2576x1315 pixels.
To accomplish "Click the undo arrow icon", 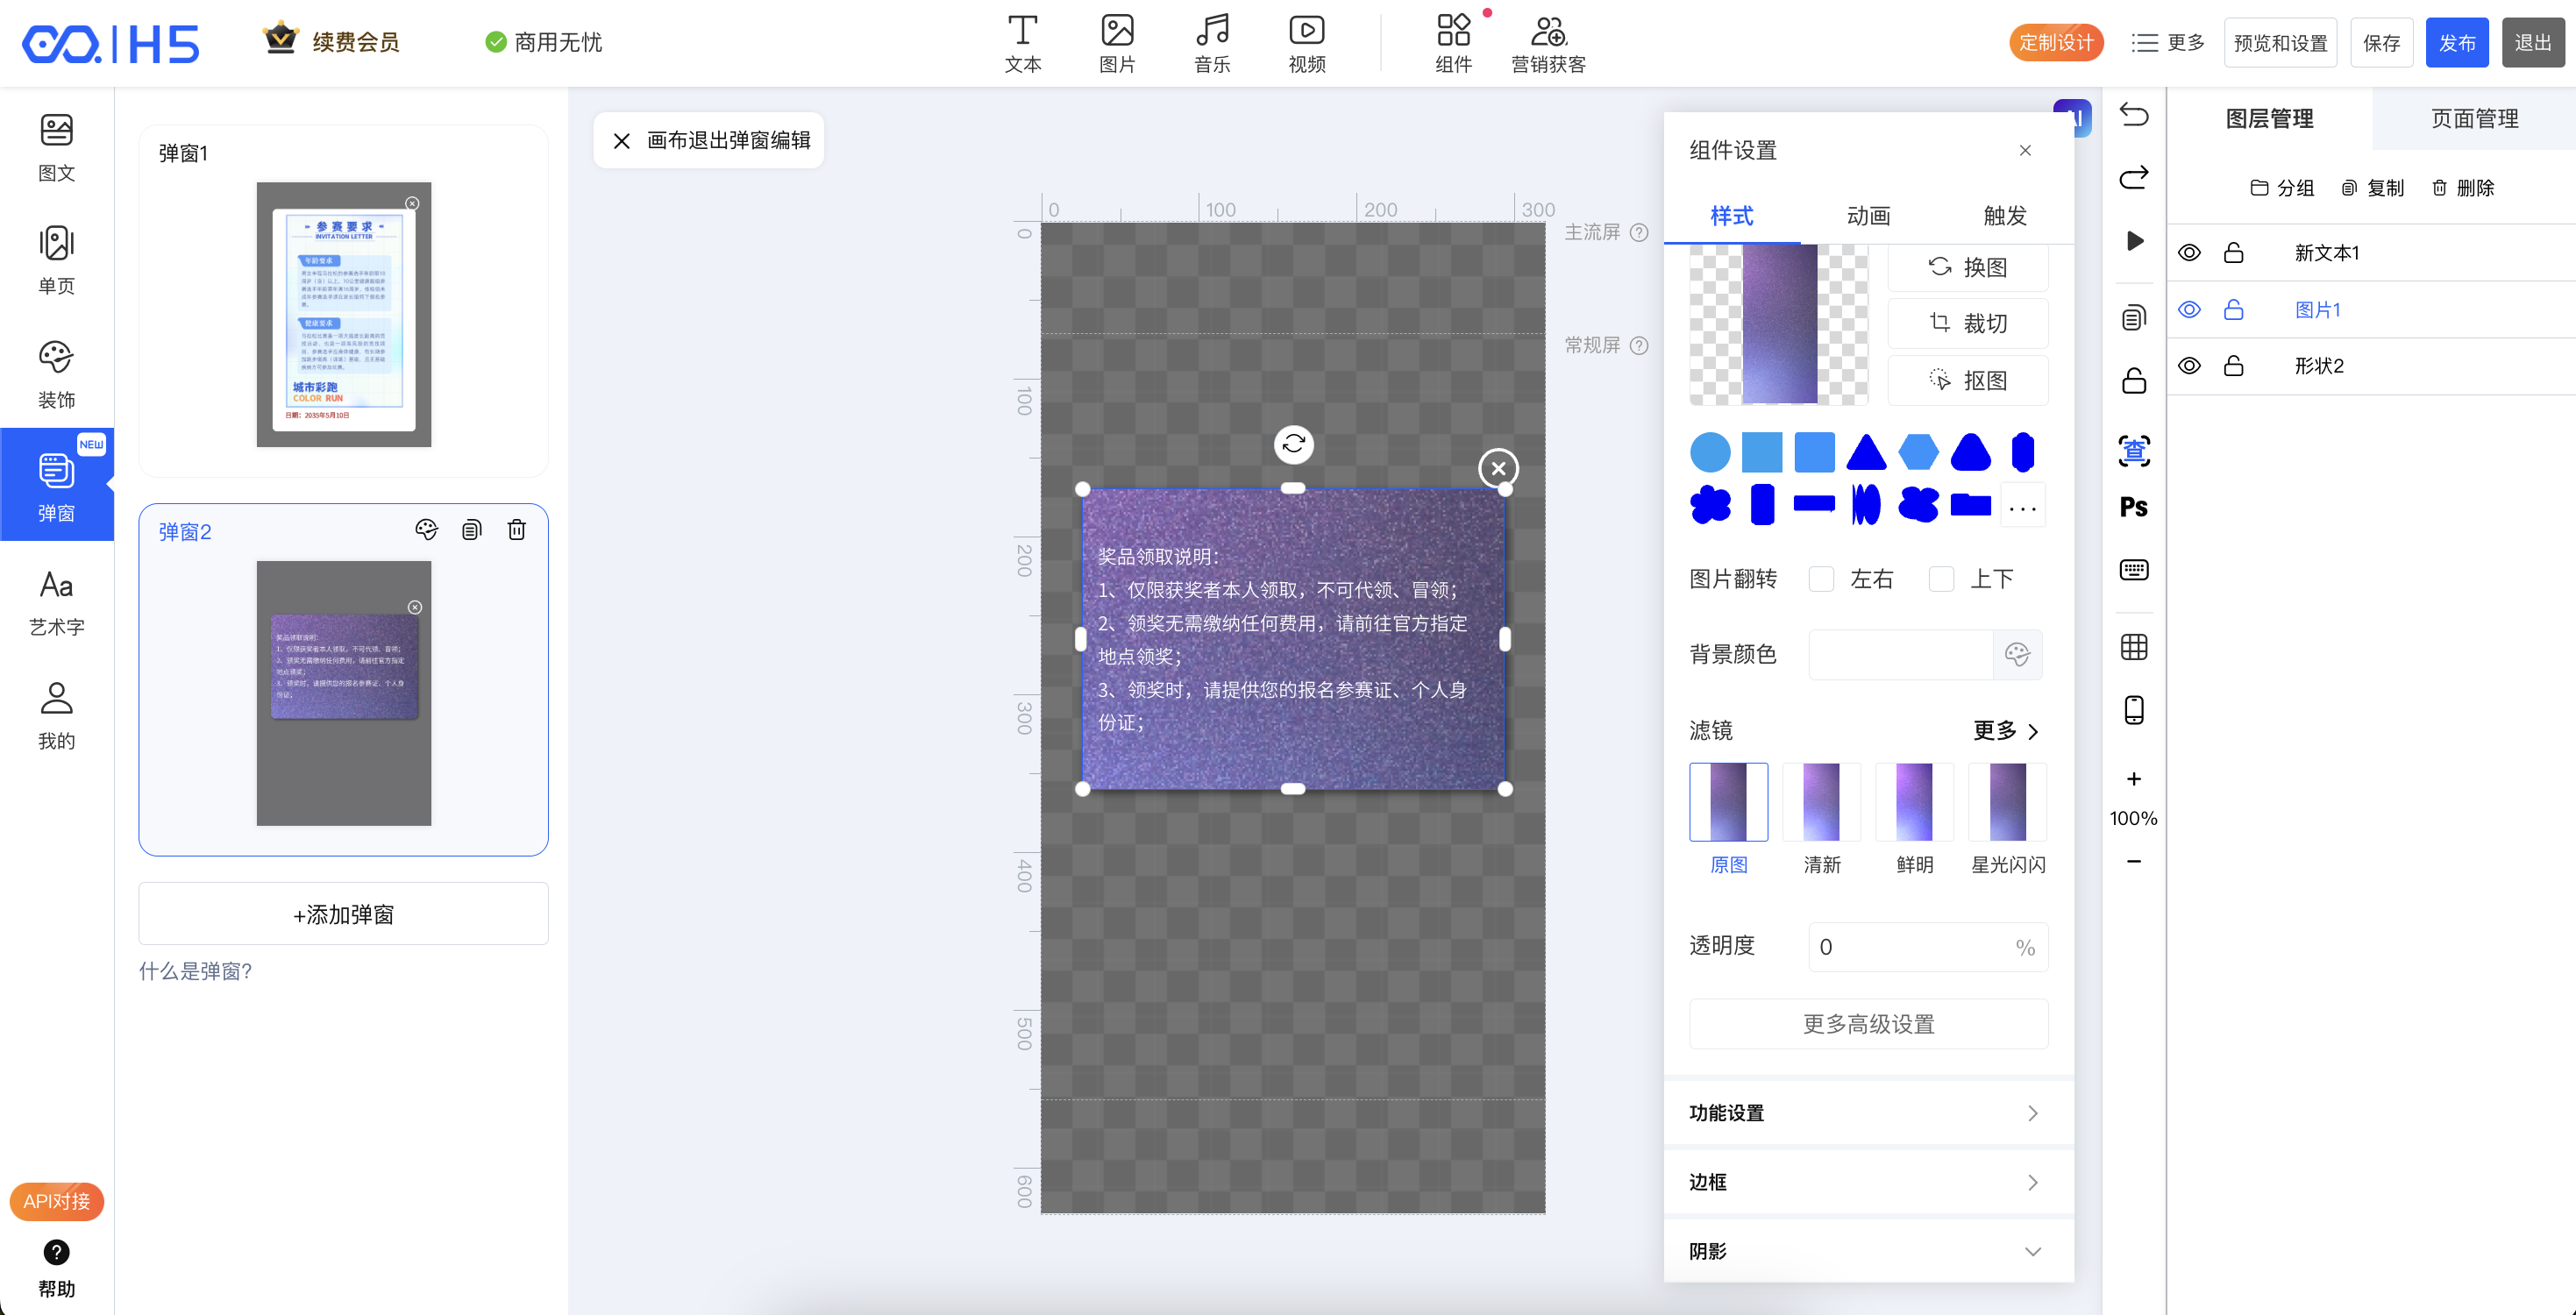I will coord(2133,116).
